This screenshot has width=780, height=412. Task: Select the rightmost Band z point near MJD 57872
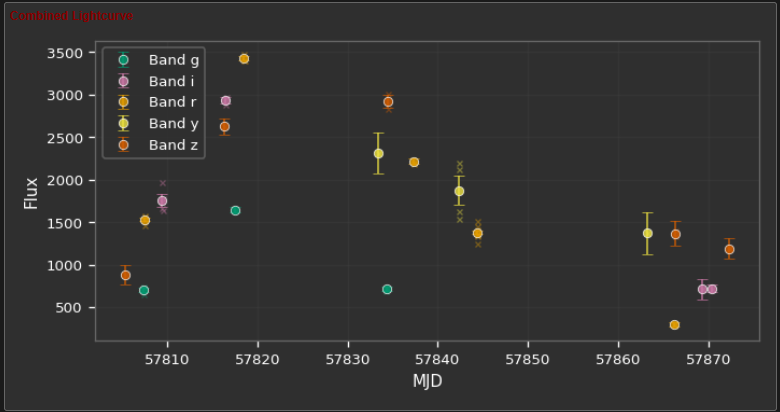pyautogui.click(x=729, y=249)
